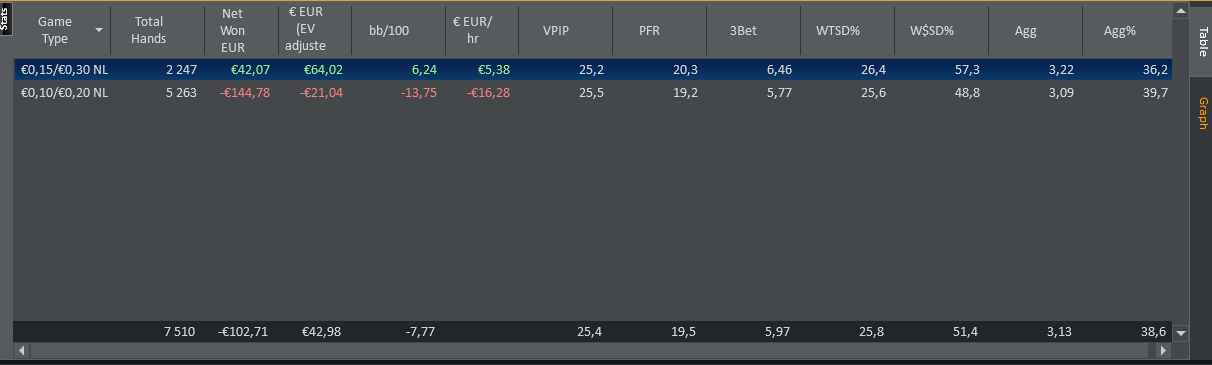The image size is (1212, 365).
Task: Sort by W$SD% column header
Action: click(x=932, y=30)
